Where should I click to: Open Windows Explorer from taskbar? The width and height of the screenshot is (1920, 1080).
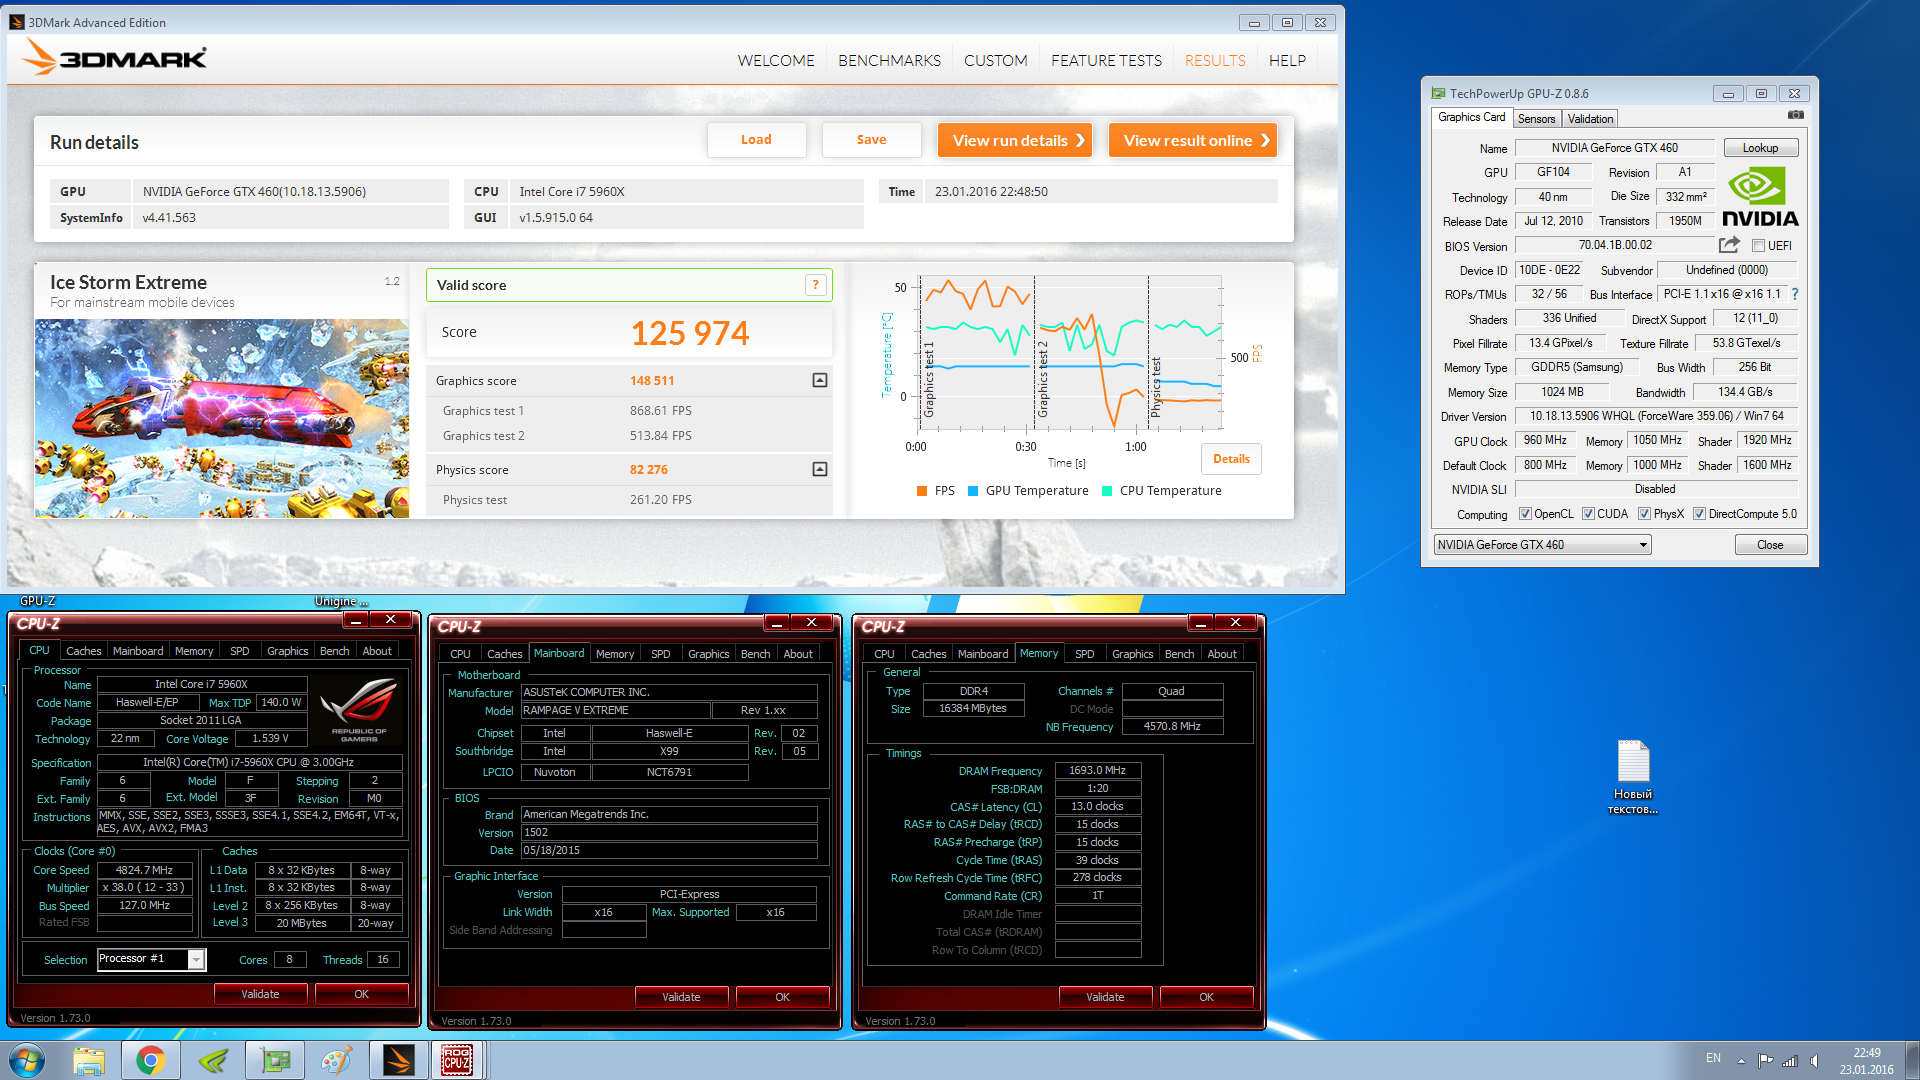(x=89, y=1060)
